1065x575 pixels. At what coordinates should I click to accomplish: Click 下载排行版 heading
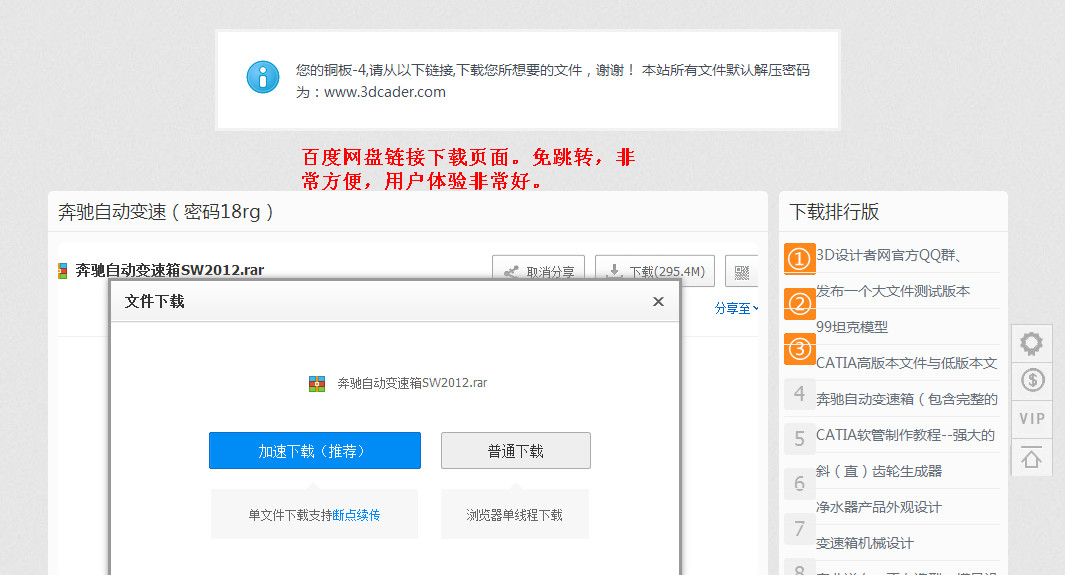pyautogui.click(x=834, y=212)
